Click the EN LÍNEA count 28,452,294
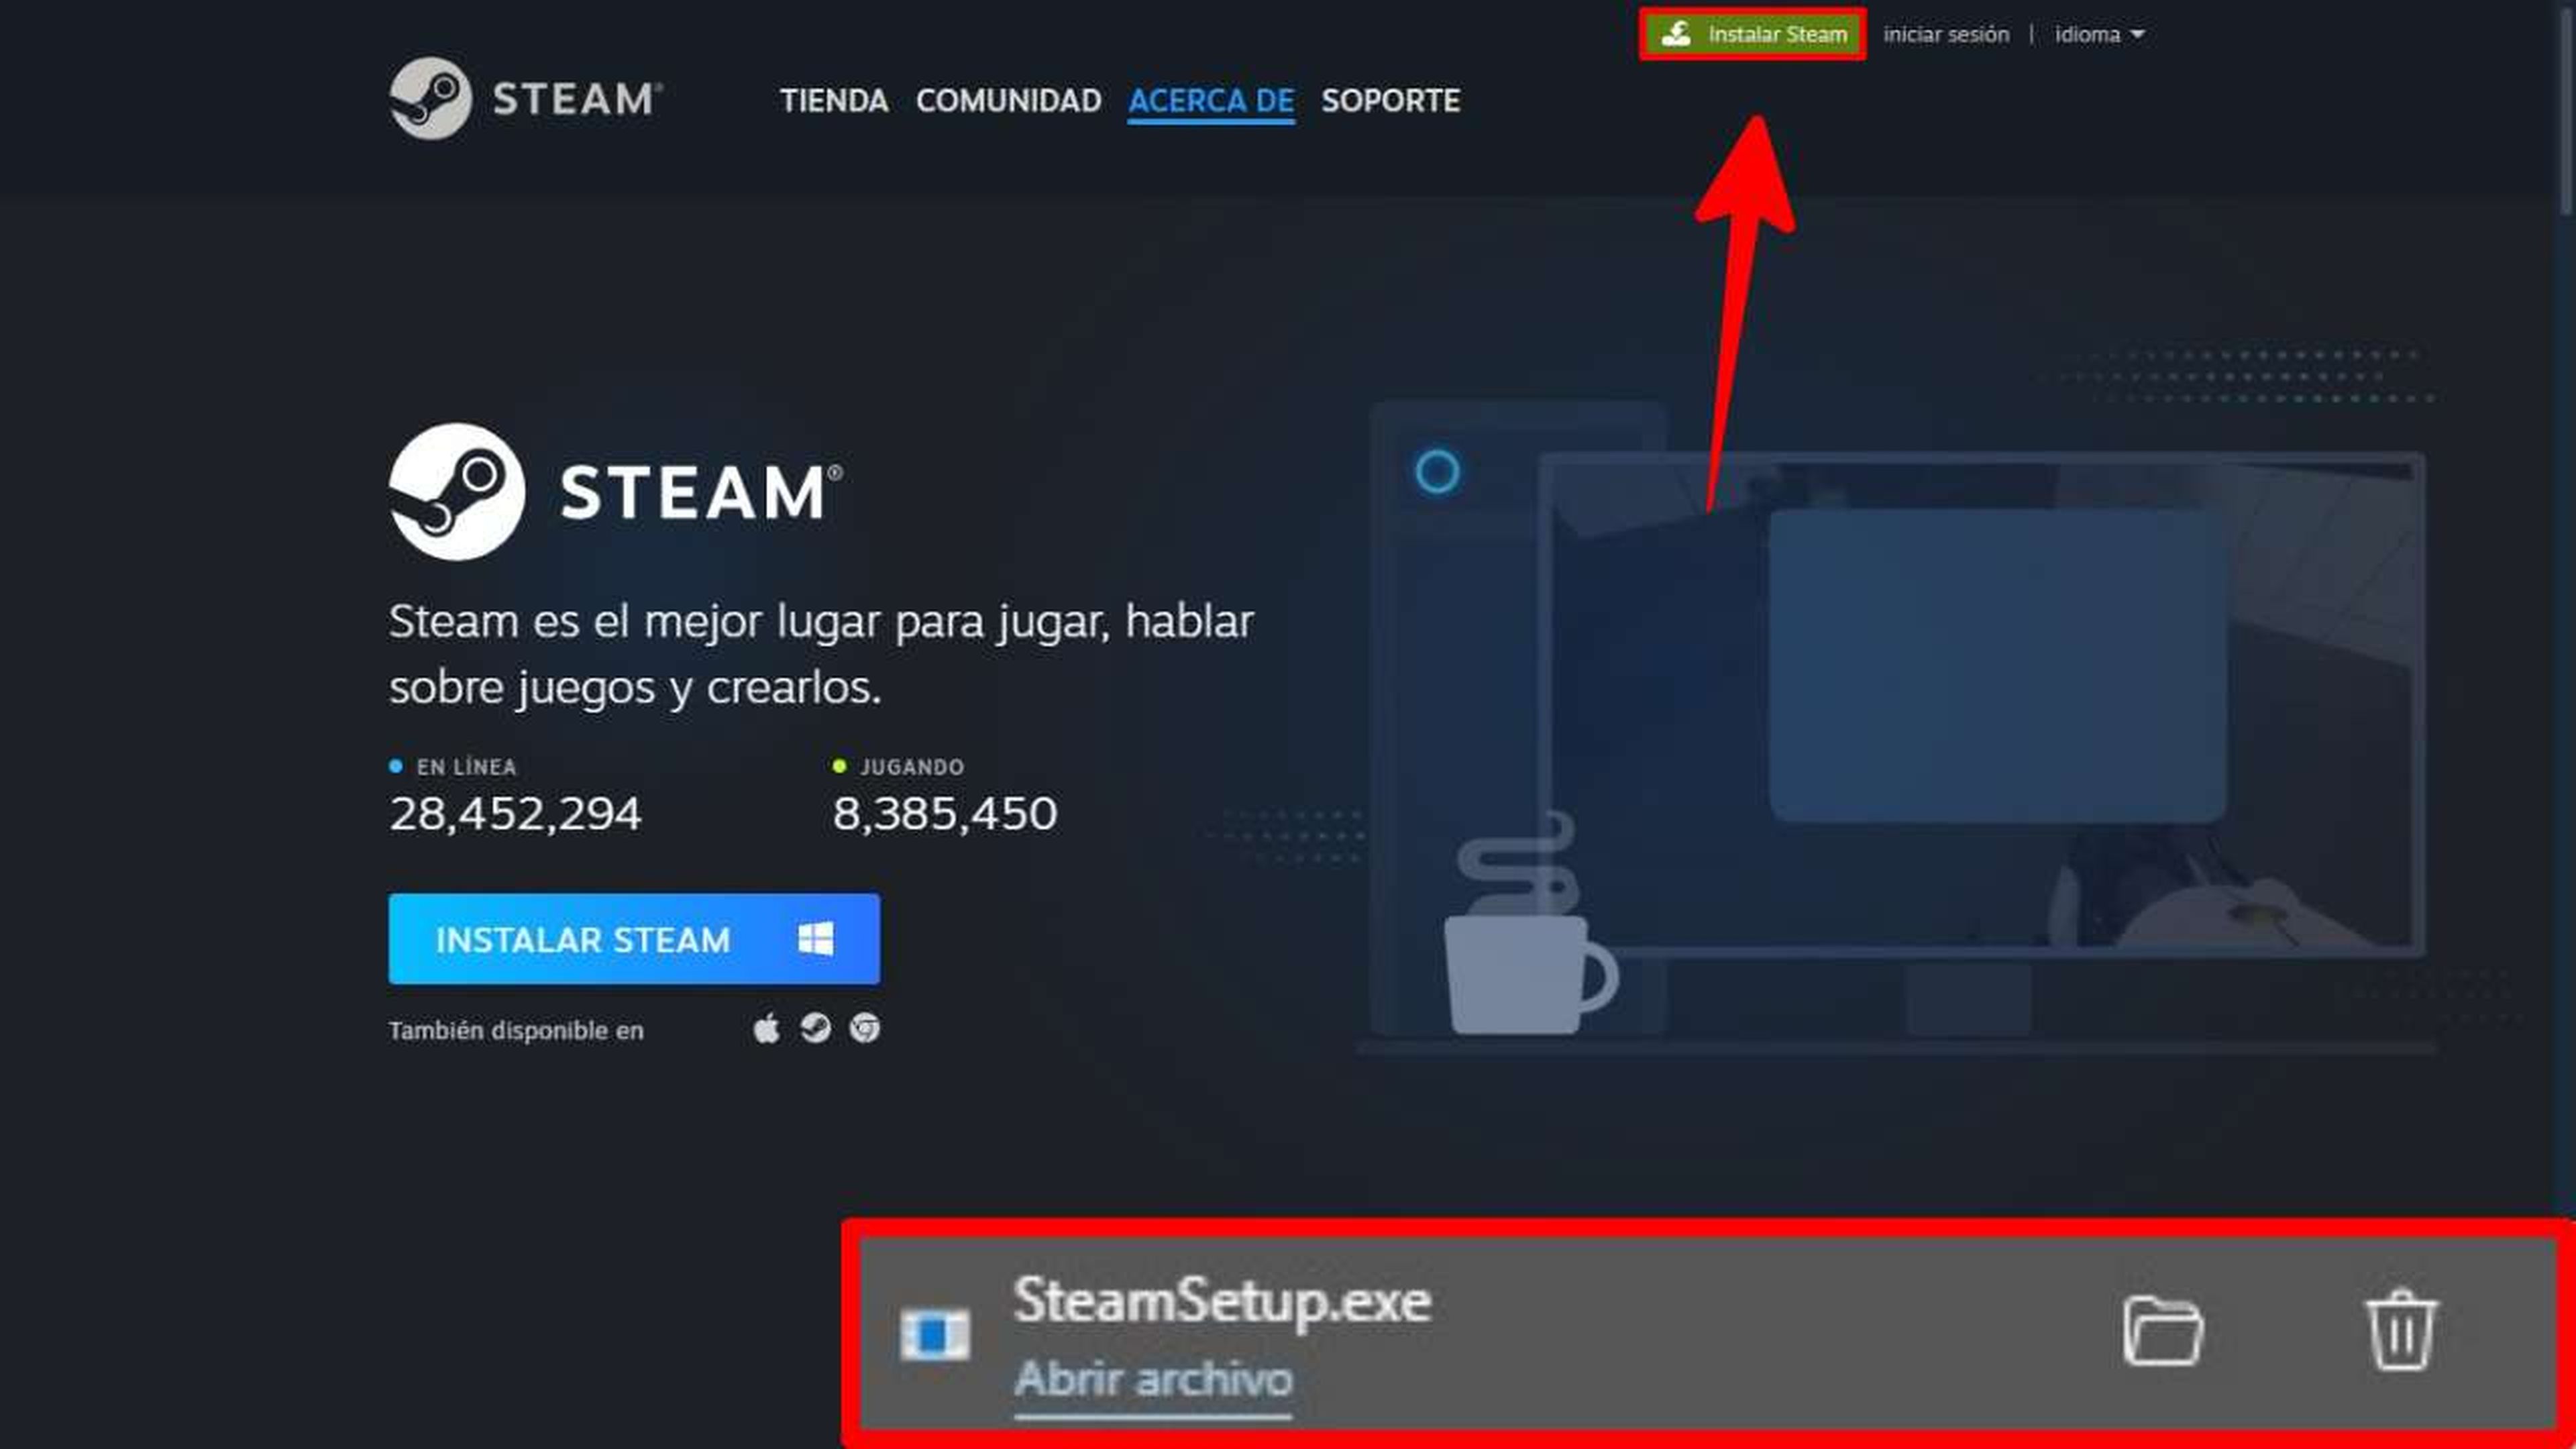Screen dimensions: 2576x1449 515,813
